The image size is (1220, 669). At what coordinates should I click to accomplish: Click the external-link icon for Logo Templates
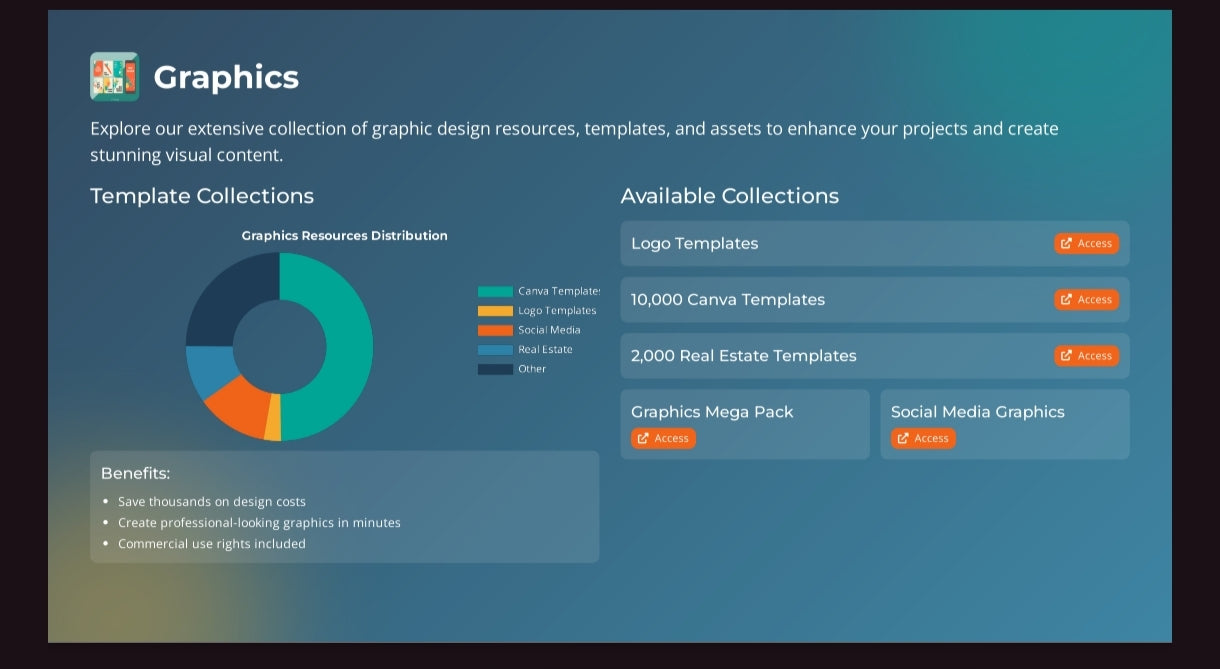tap(1066, 243)
